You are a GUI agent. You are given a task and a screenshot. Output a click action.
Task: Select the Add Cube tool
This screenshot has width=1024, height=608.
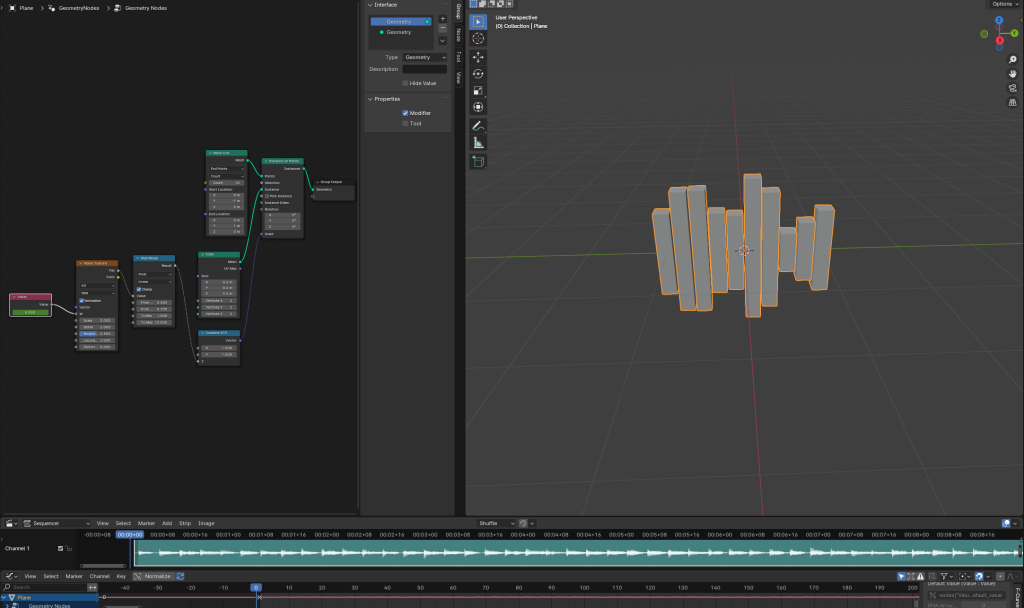[478, 161]
